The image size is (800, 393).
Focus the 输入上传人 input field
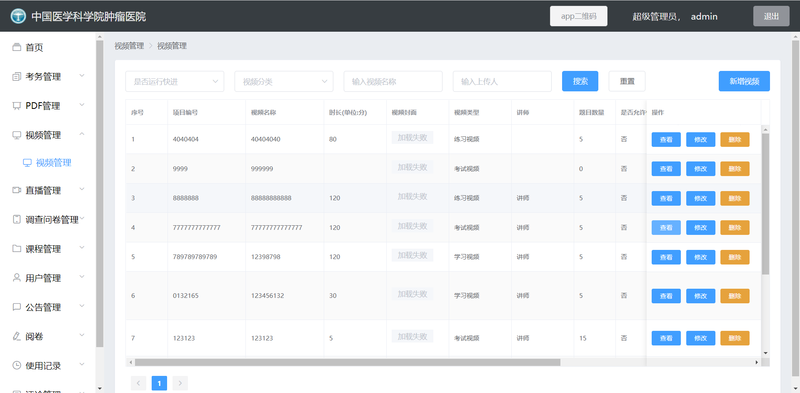click(502, 81)
